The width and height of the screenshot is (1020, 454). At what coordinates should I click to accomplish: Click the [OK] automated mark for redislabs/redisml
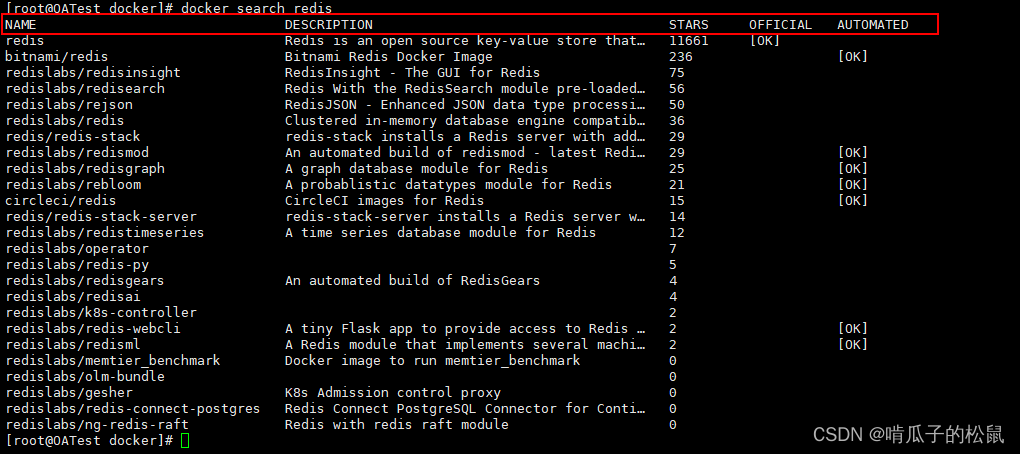click(x=852, y=345)
